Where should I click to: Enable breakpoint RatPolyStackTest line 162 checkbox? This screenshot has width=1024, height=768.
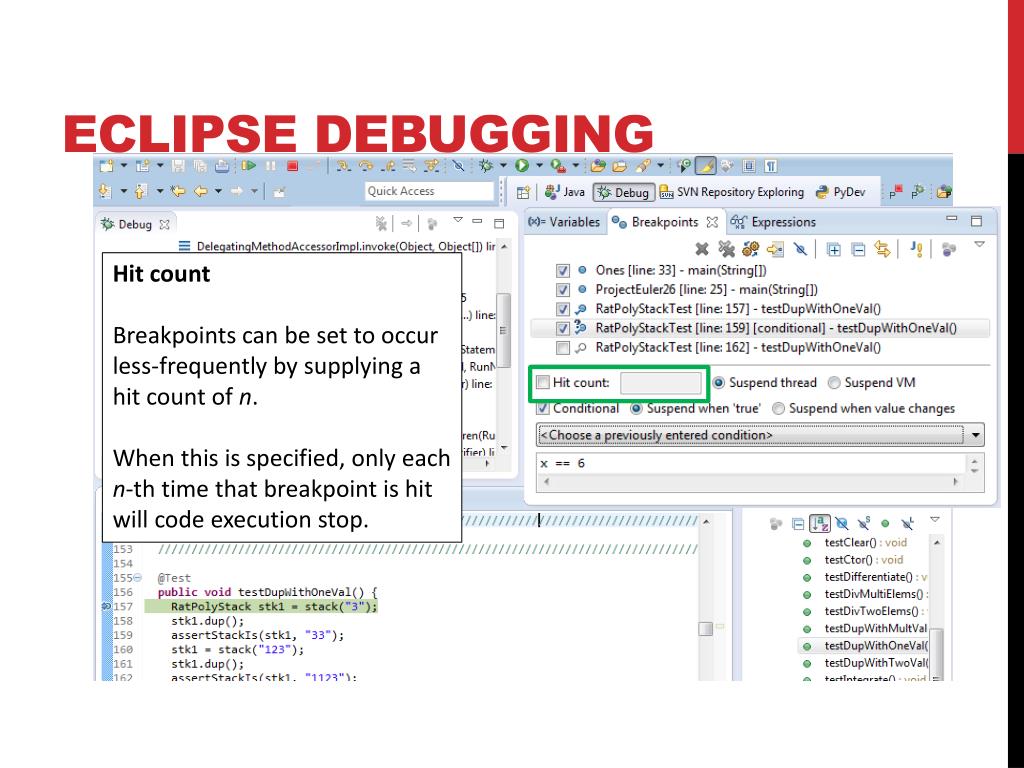point(562,347)
